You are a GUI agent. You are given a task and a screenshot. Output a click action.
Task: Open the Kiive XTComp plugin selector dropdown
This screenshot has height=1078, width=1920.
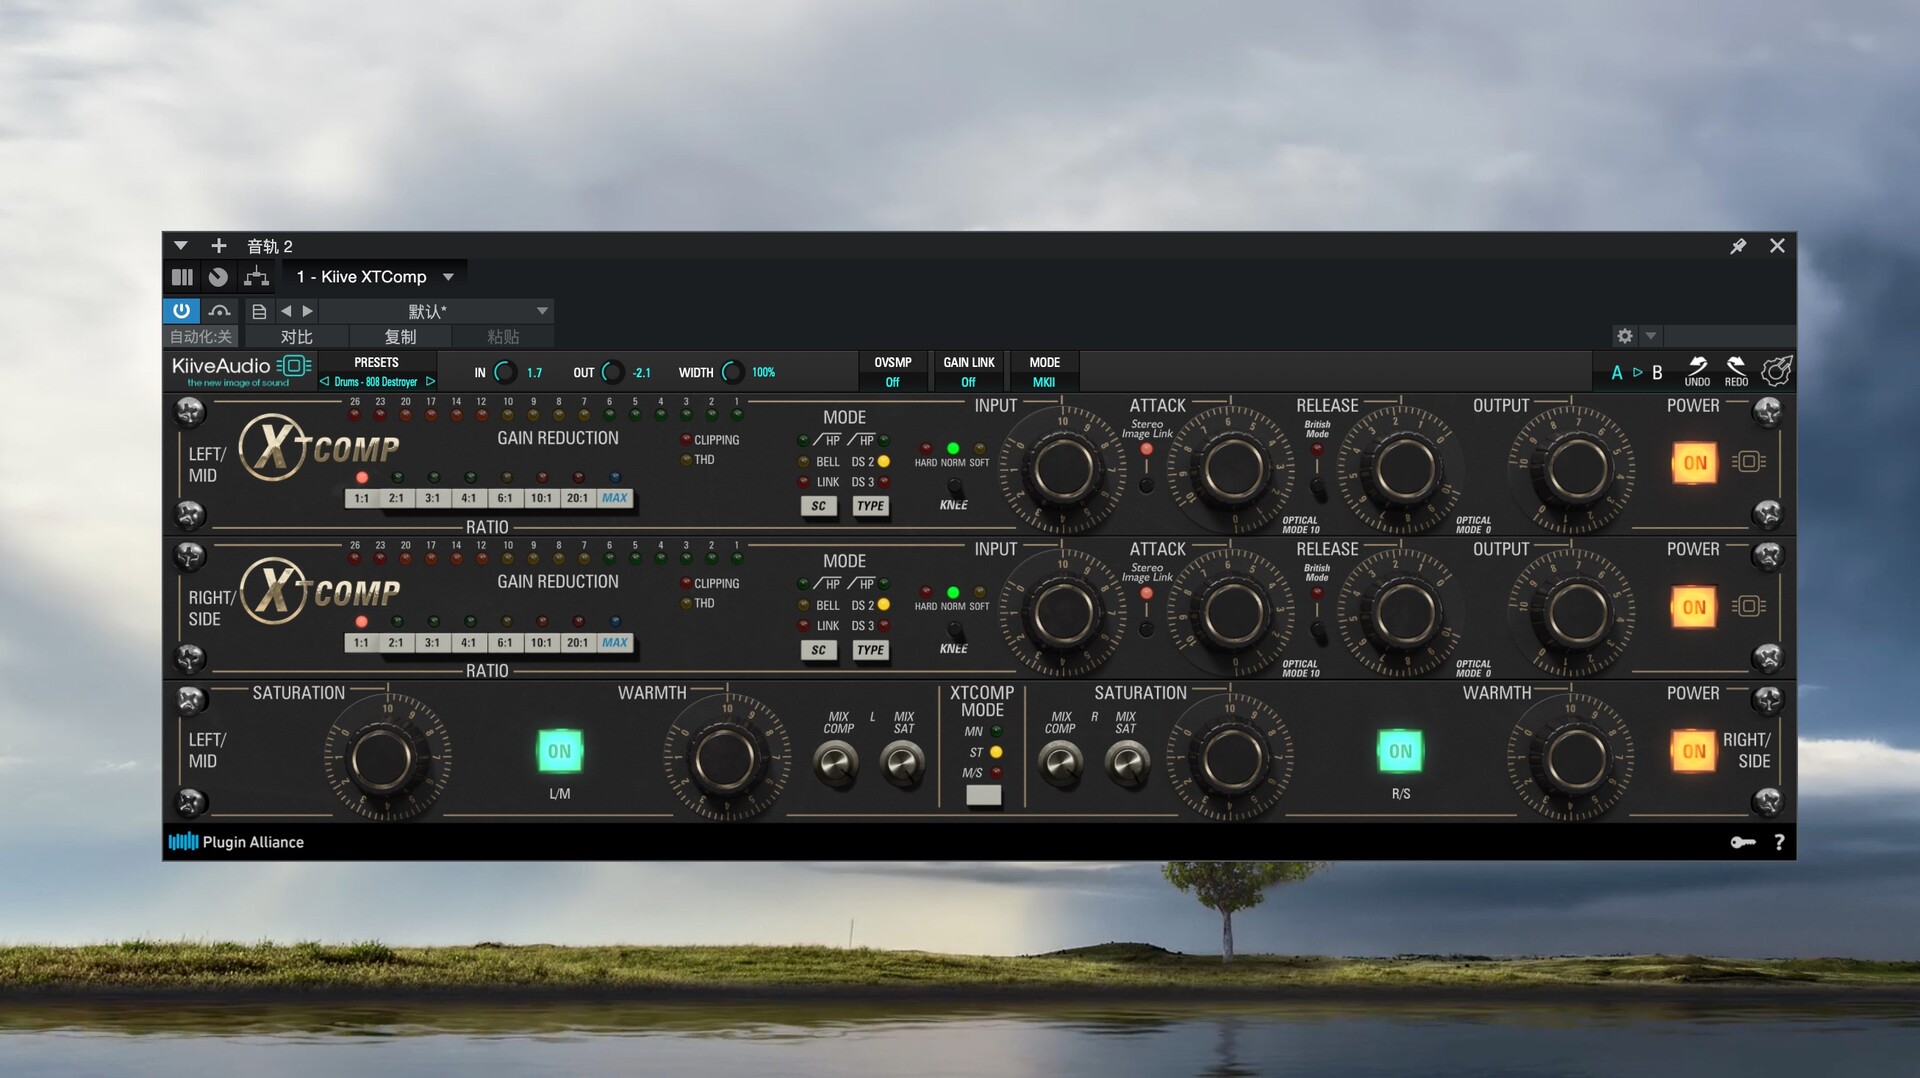tap(449, 277)
